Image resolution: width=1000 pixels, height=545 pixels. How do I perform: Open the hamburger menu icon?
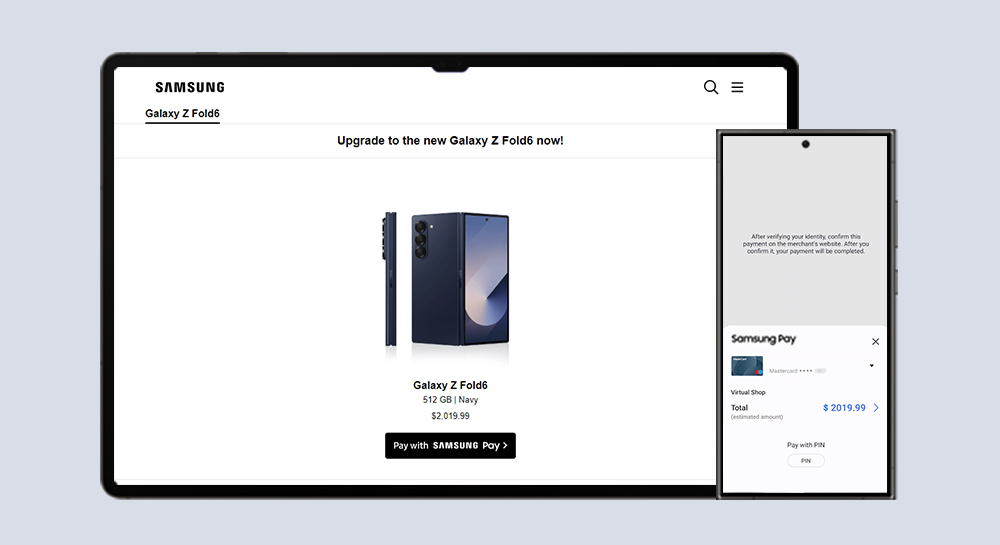coord(737,87)
